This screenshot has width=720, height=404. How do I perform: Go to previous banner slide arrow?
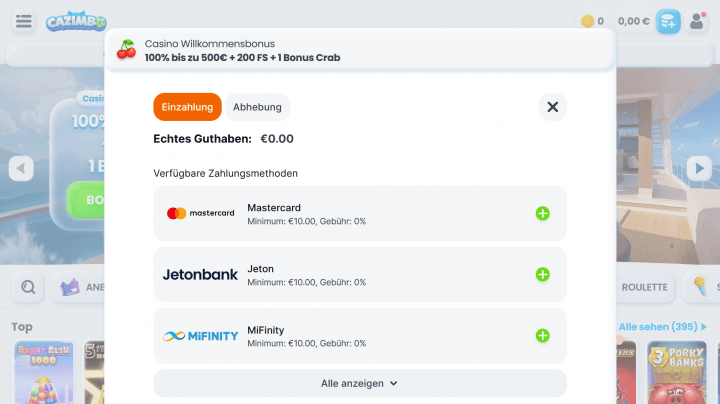[21, 168]
